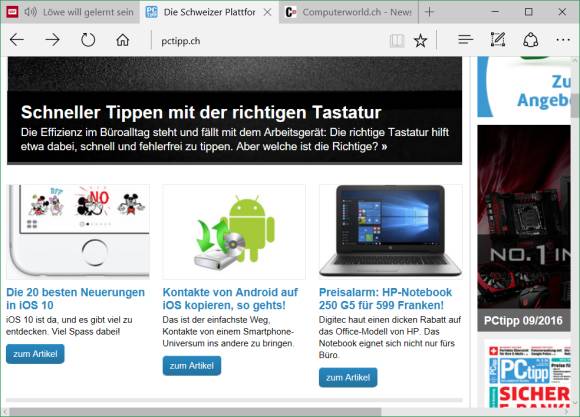Open Kontakte von Android auf iOS kopieren link
The height and width of the screenshot is (417, 580).
[x=230, y=299]
